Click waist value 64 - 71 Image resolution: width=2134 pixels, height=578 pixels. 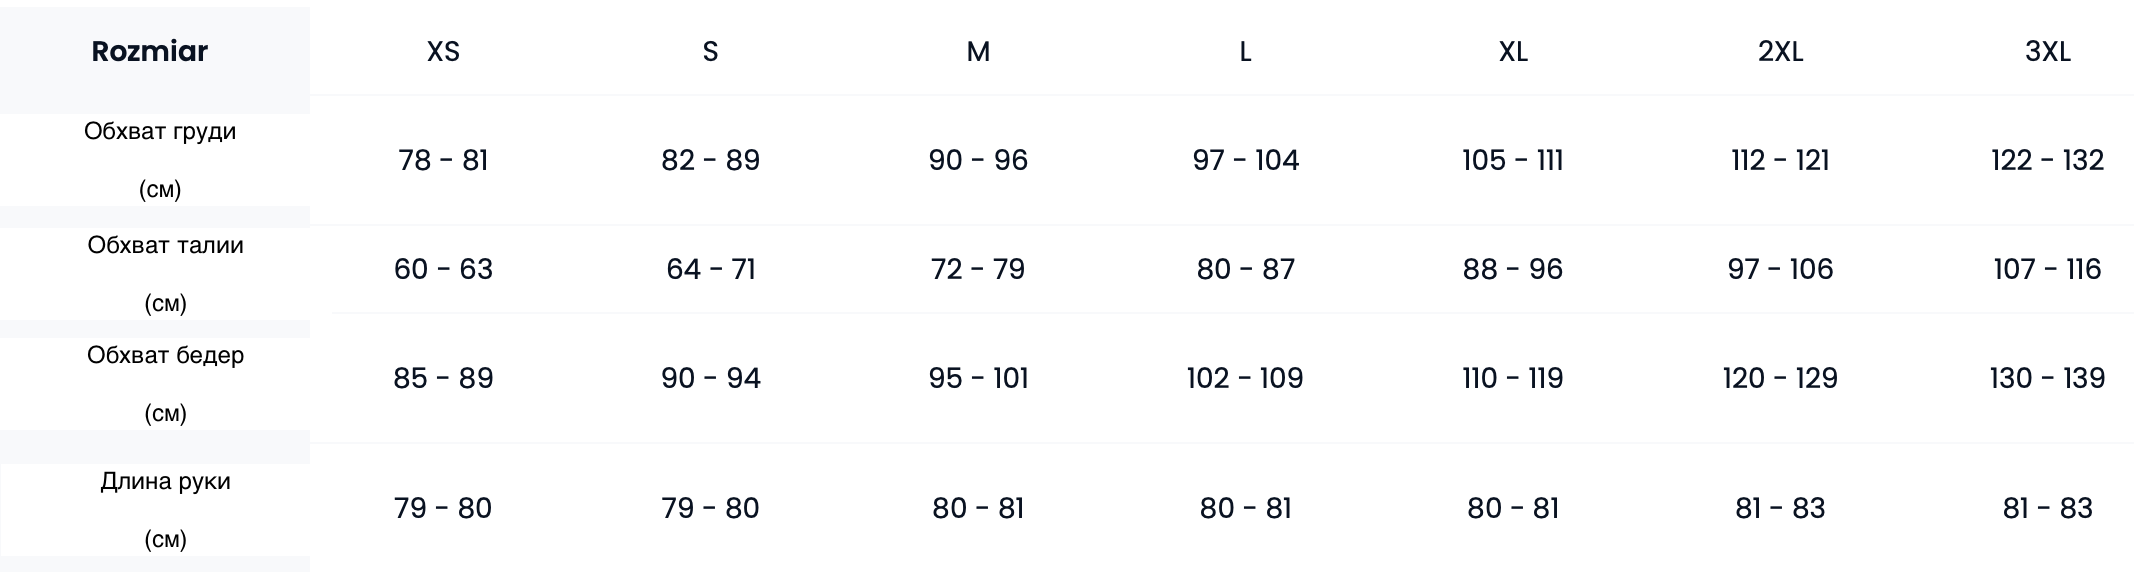pyautogui.click(x=710, y=269)
